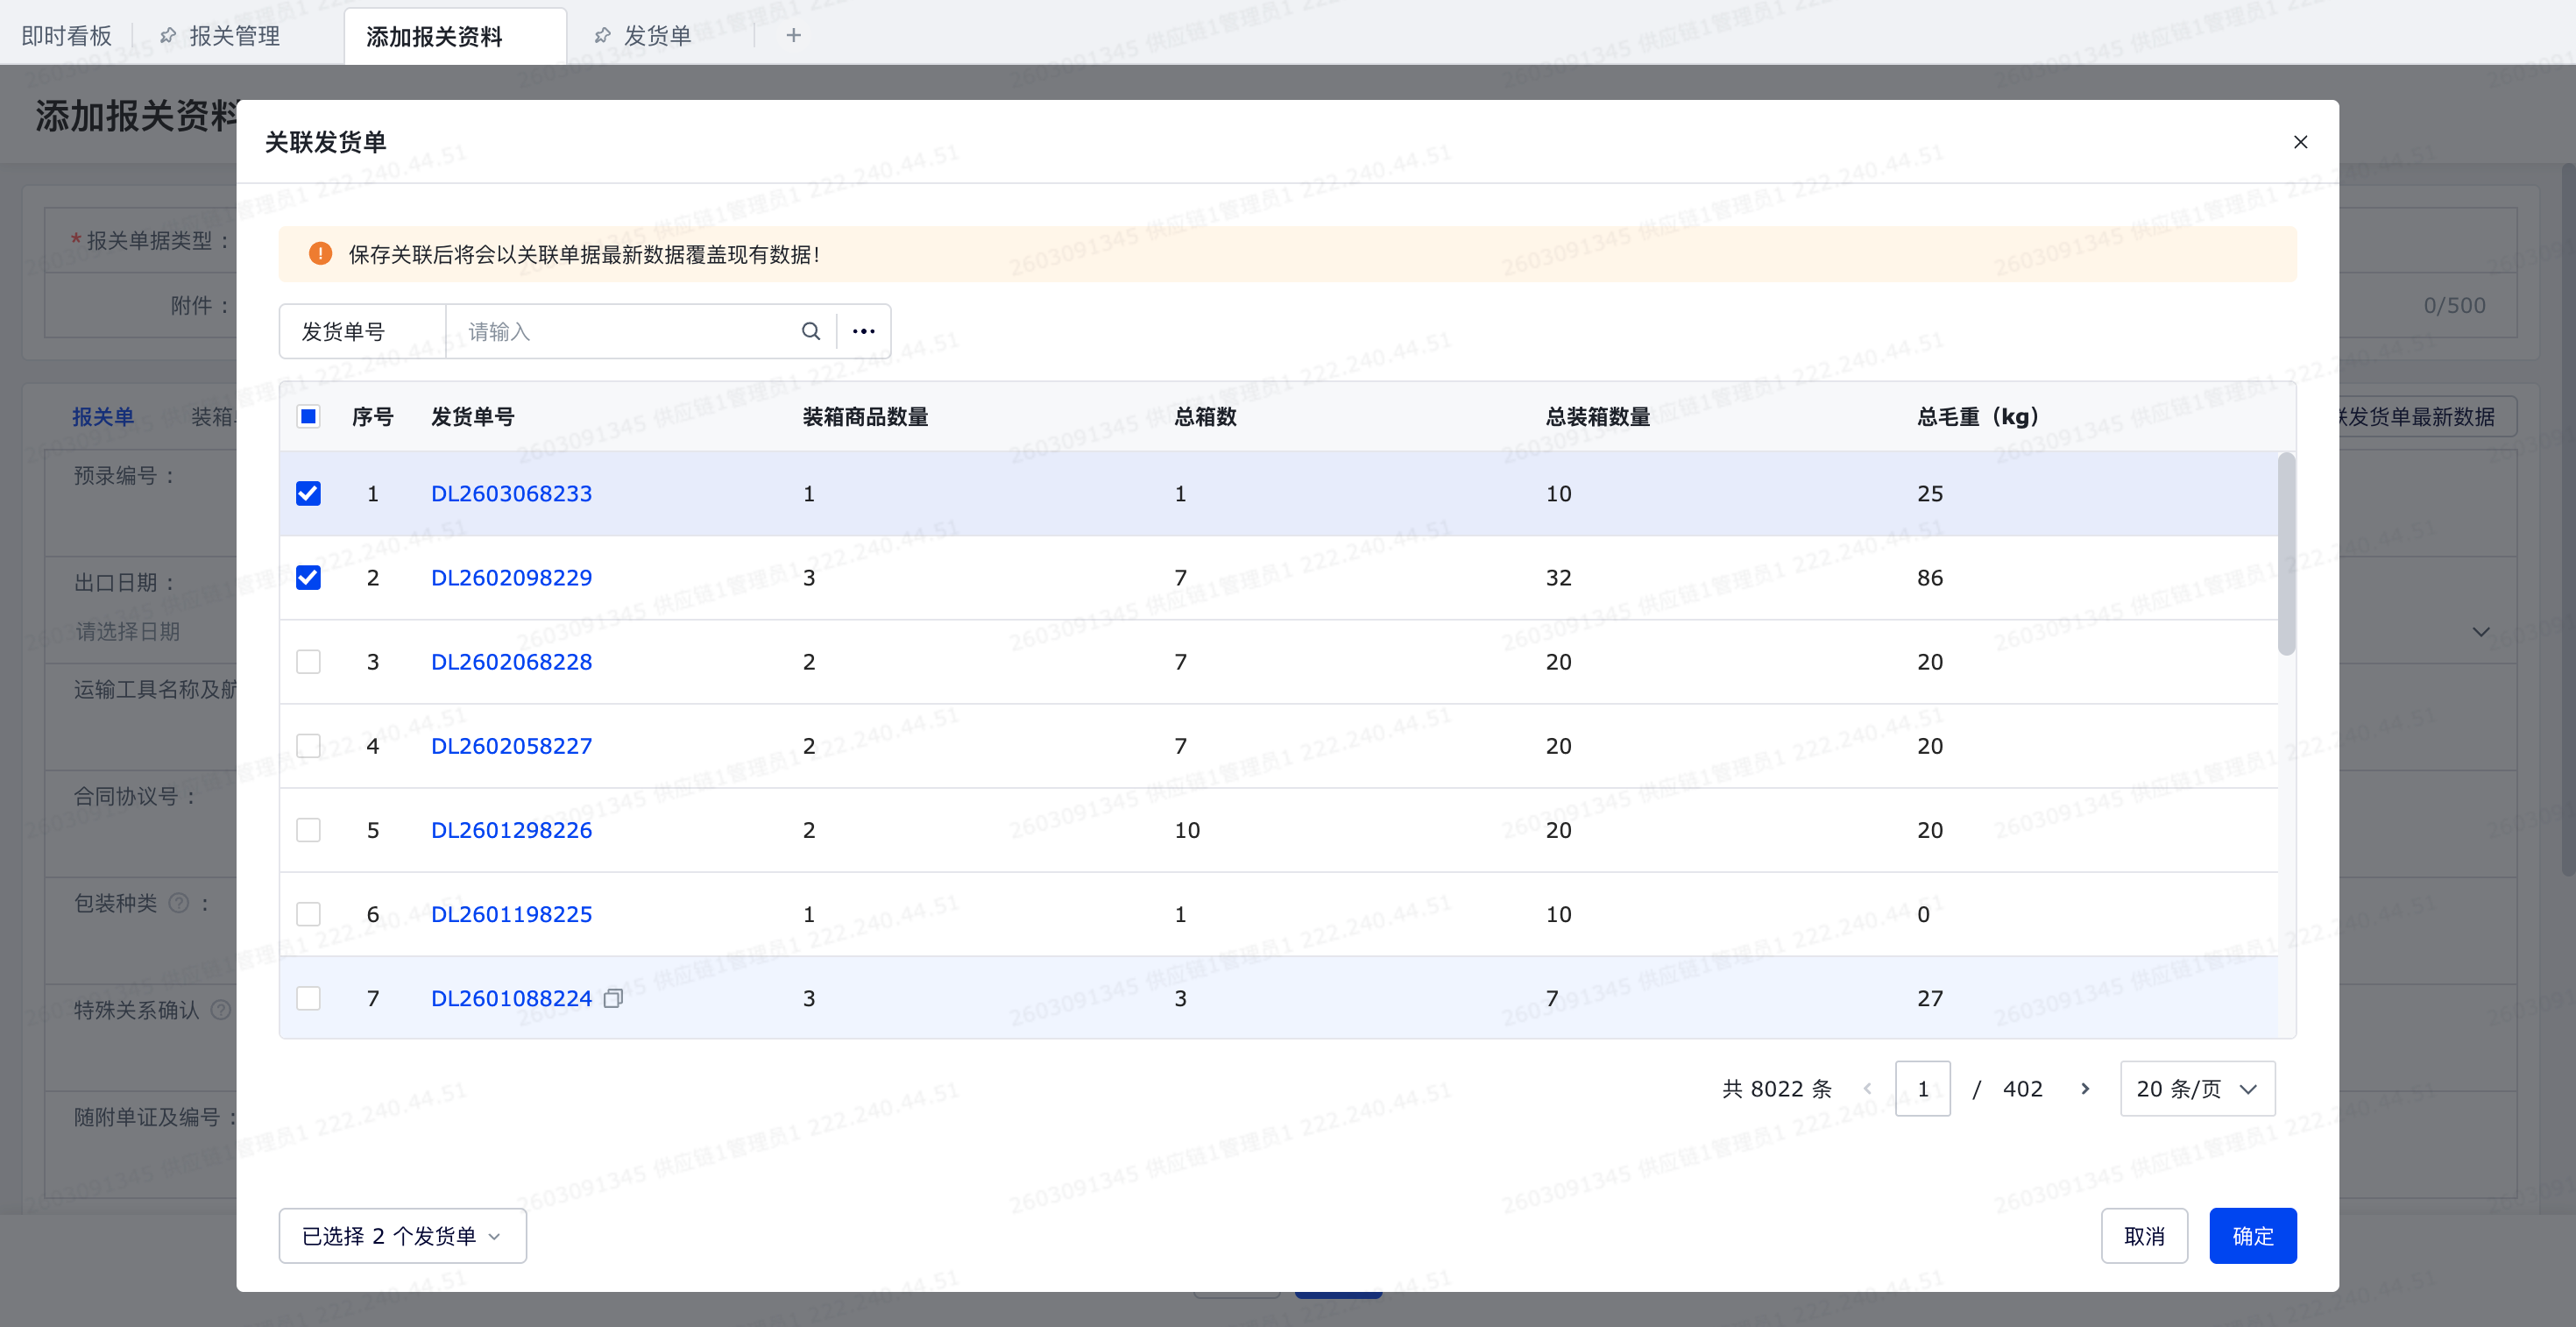Viewport: 2576px width, 1327px height.
Task: Expand the 已选择 2 个发货单 dropdown
Action: (402, 1236)
